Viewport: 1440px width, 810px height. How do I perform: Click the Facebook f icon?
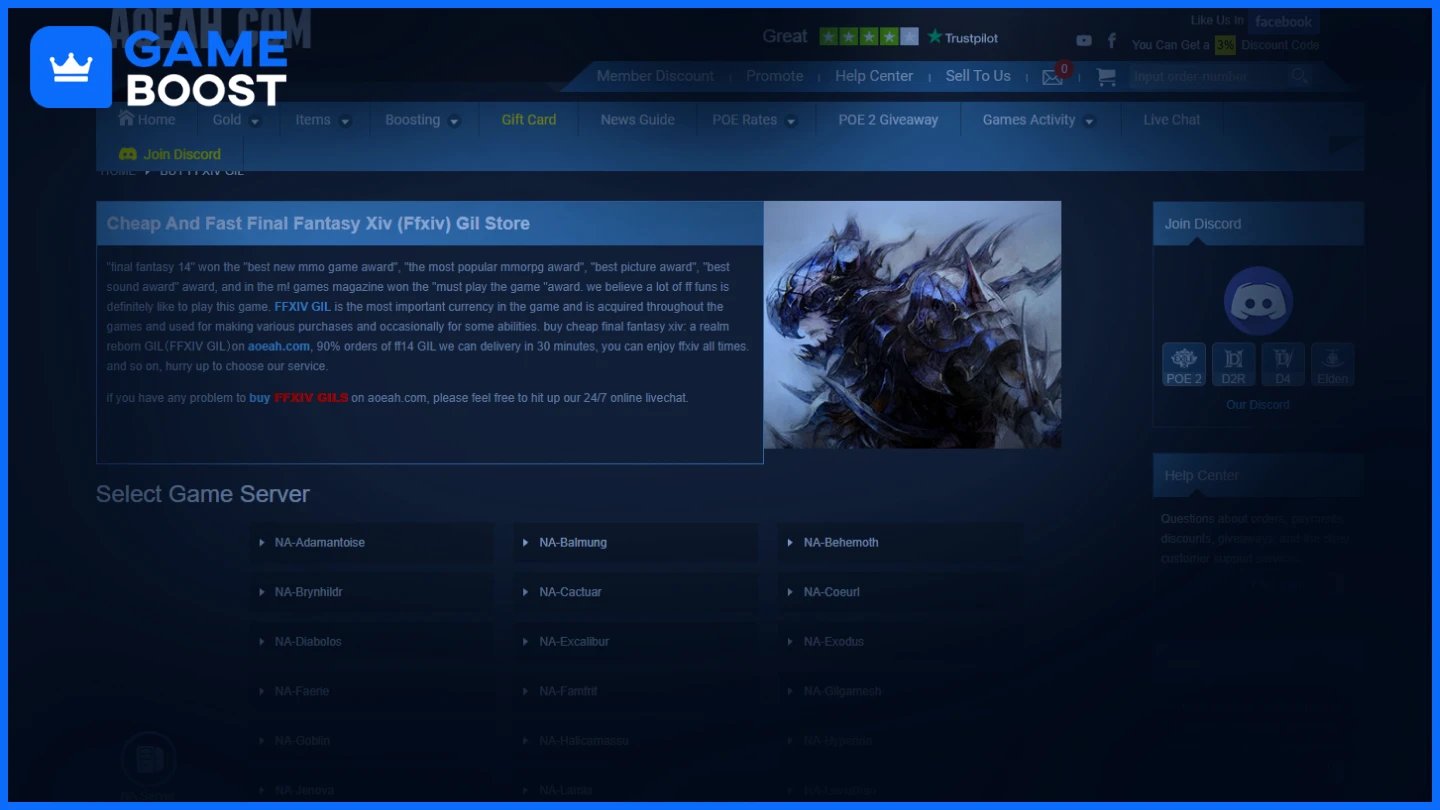[1112, 41]
